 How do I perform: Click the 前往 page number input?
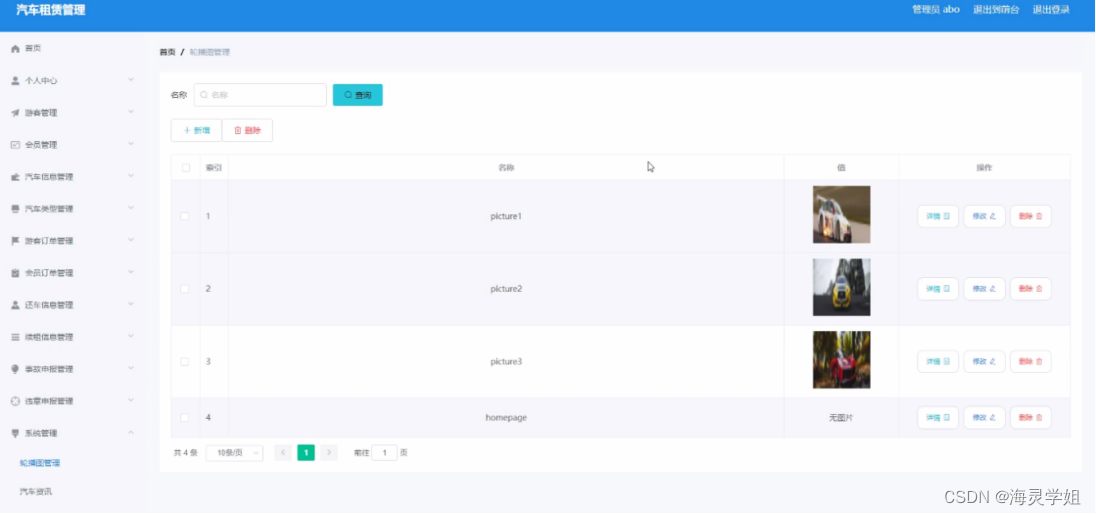(384, 453)
